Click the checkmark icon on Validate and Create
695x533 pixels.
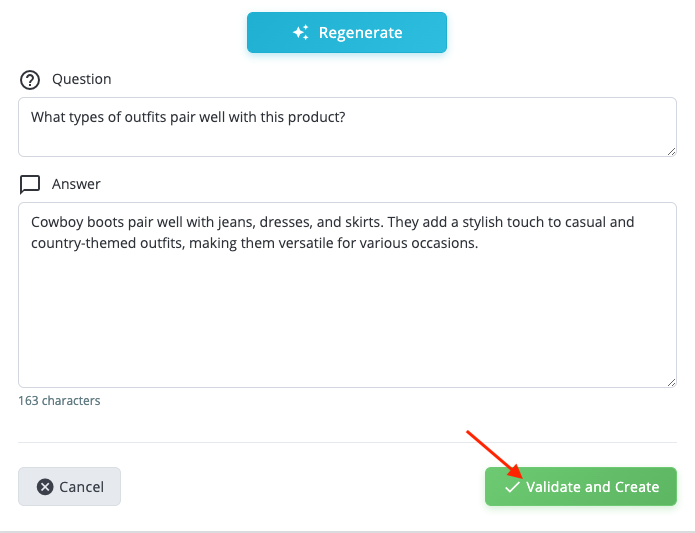[x=512, y=487]
